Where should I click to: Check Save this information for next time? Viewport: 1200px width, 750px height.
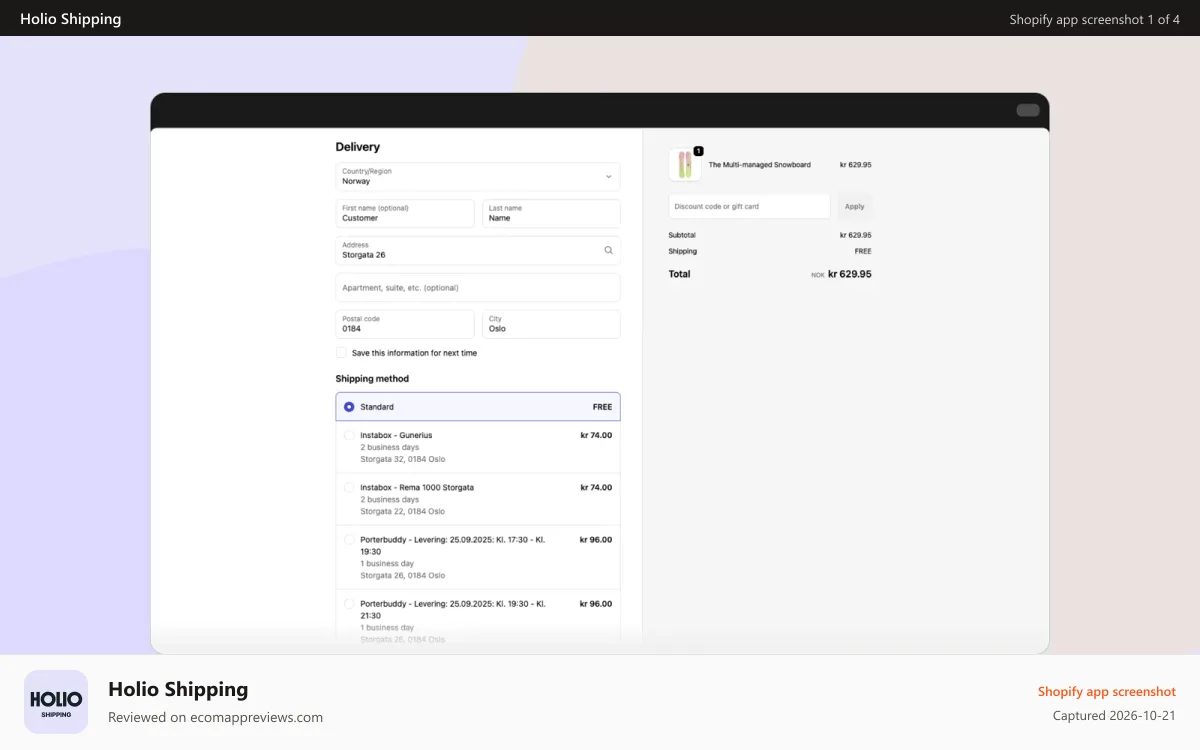pyautogui.click(x=342, y=353)
